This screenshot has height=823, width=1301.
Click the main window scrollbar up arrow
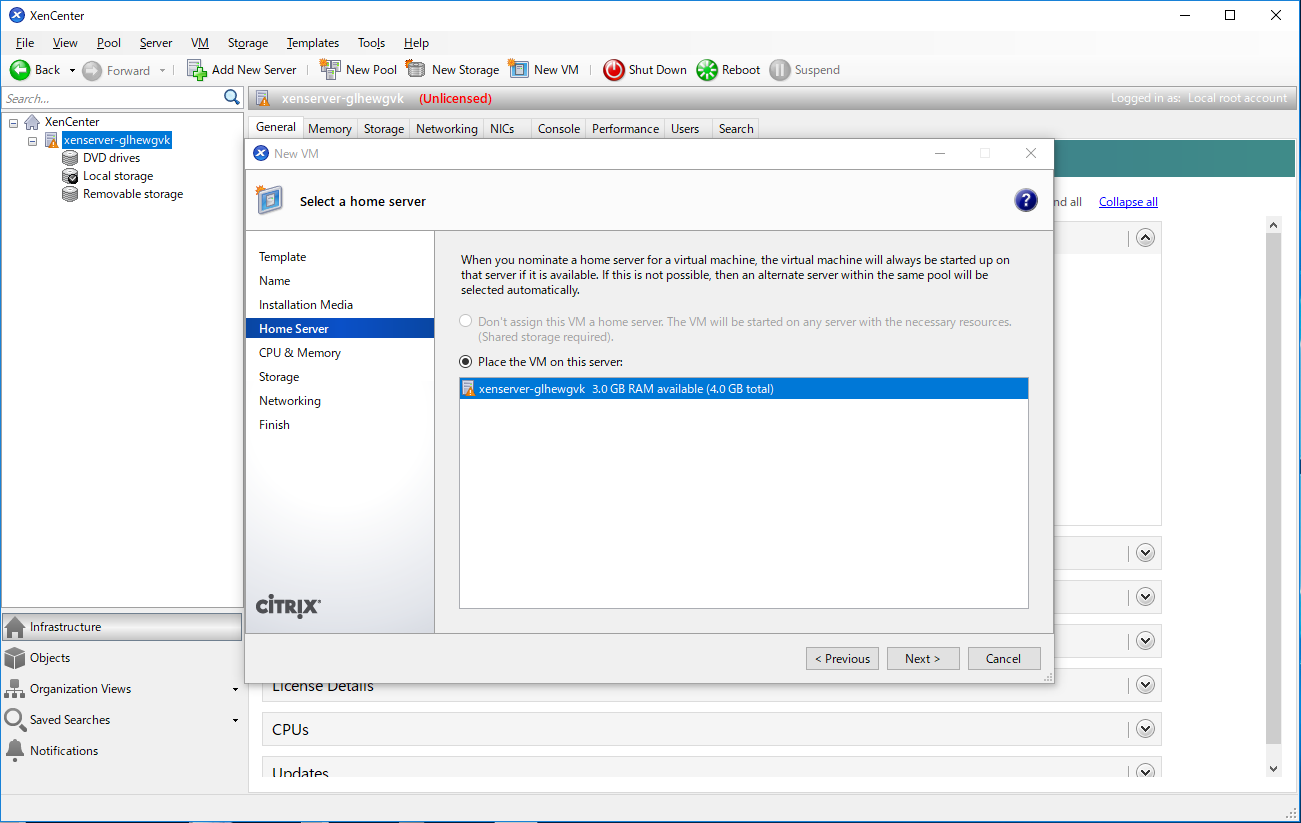pos(1273,225)
